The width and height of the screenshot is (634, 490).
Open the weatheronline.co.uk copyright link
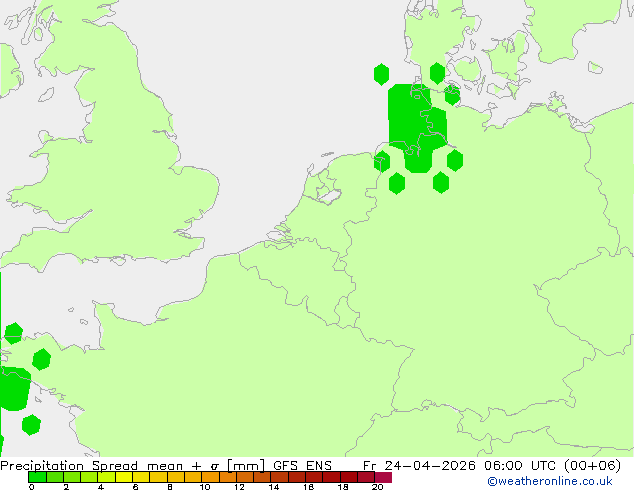pyautogui.click(x=550, y=481)
